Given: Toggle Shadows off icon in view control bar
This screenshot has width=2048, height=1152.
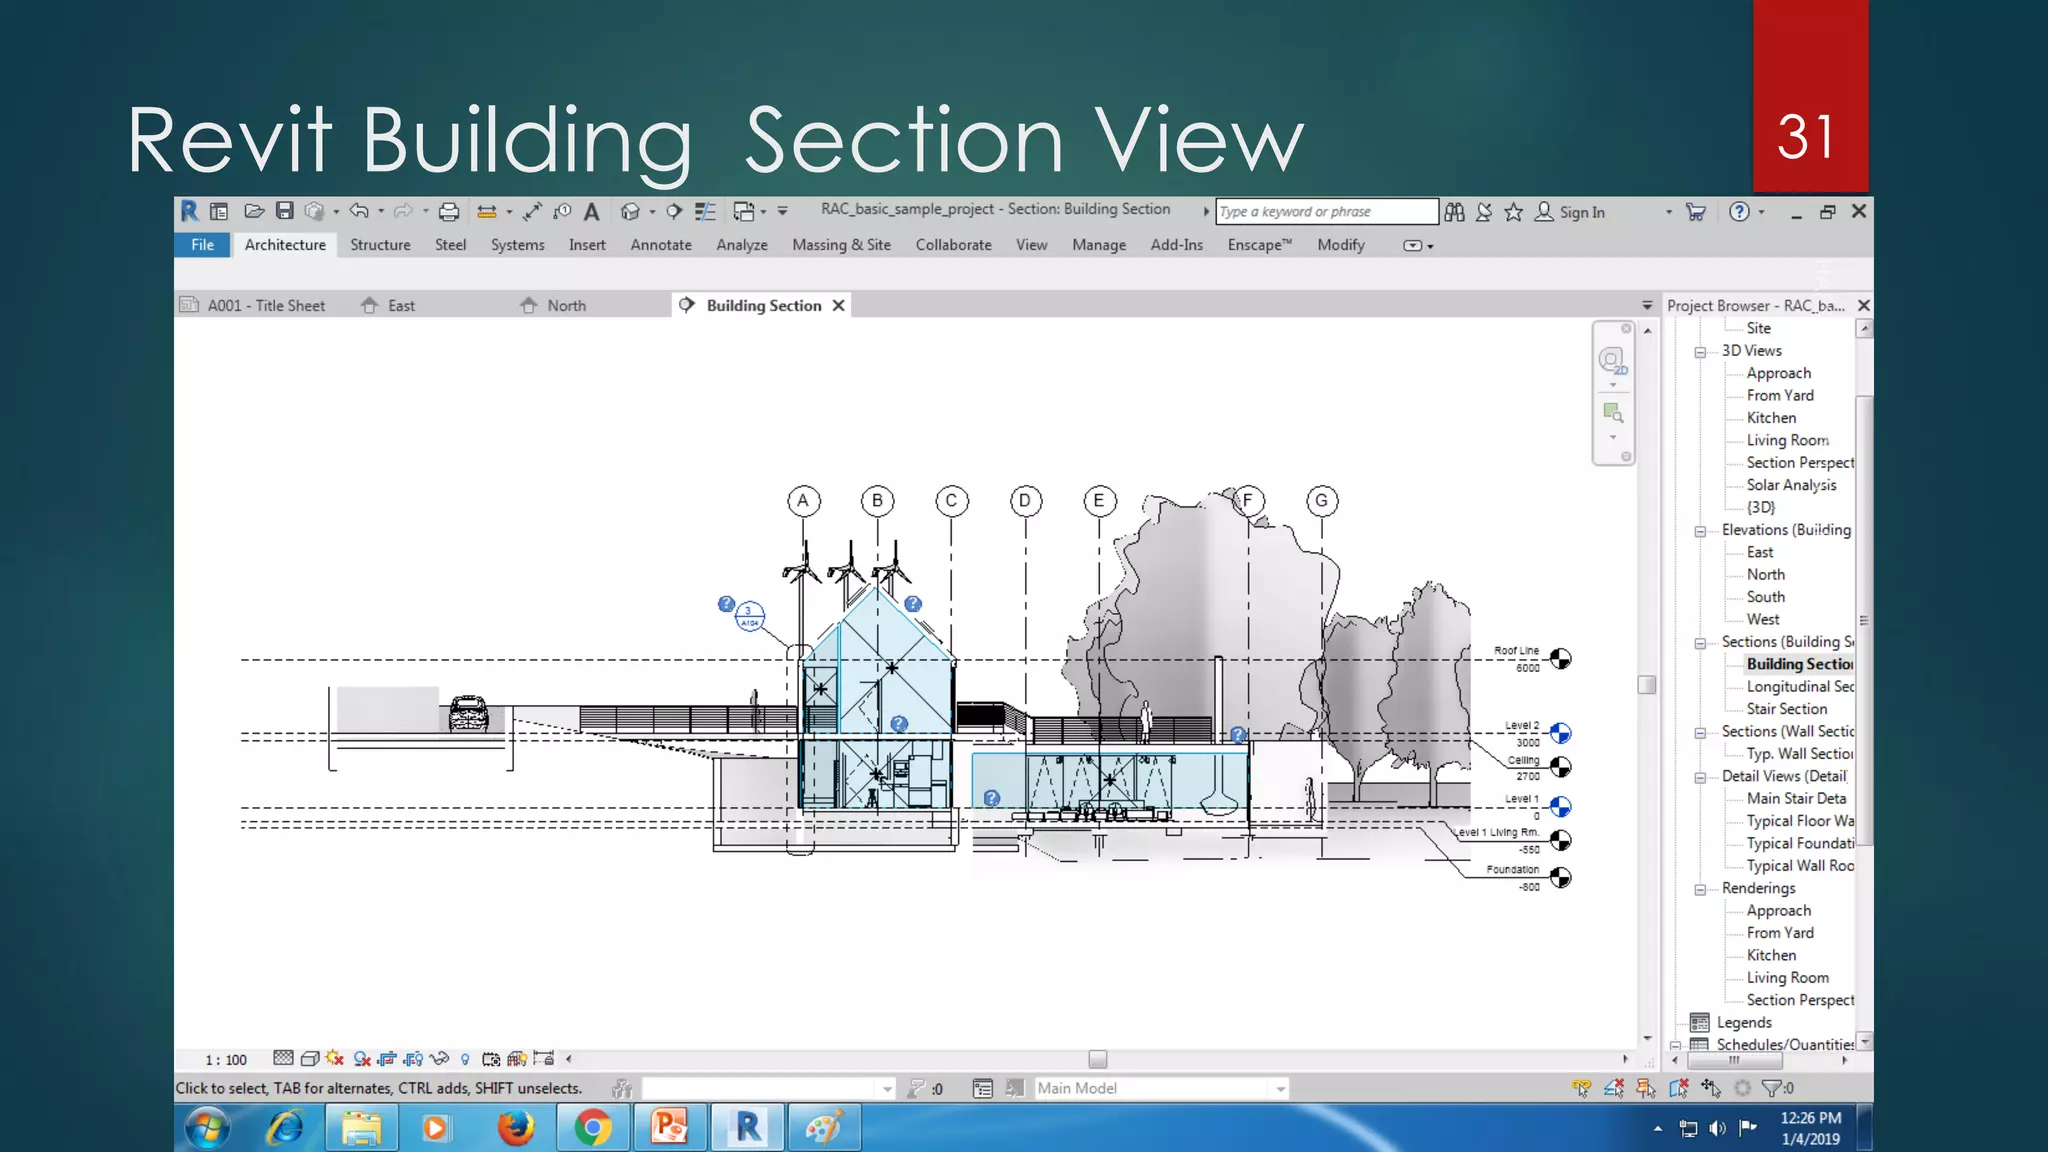Looking at the screenshot, I should (x=362, y=1058).
